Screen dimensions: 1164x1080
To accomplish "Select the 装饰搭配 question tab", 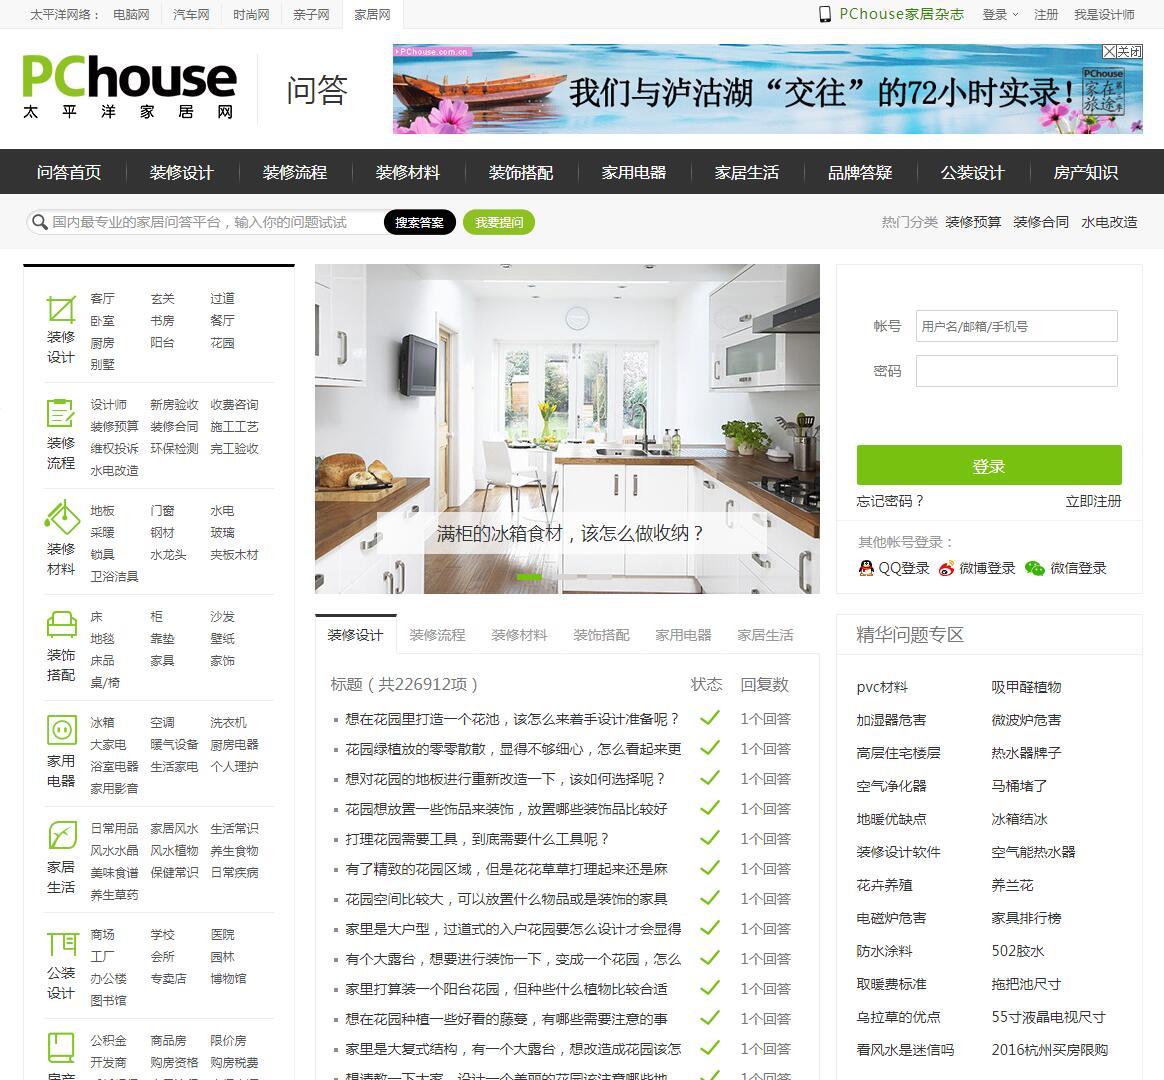I will click(601, 635).
